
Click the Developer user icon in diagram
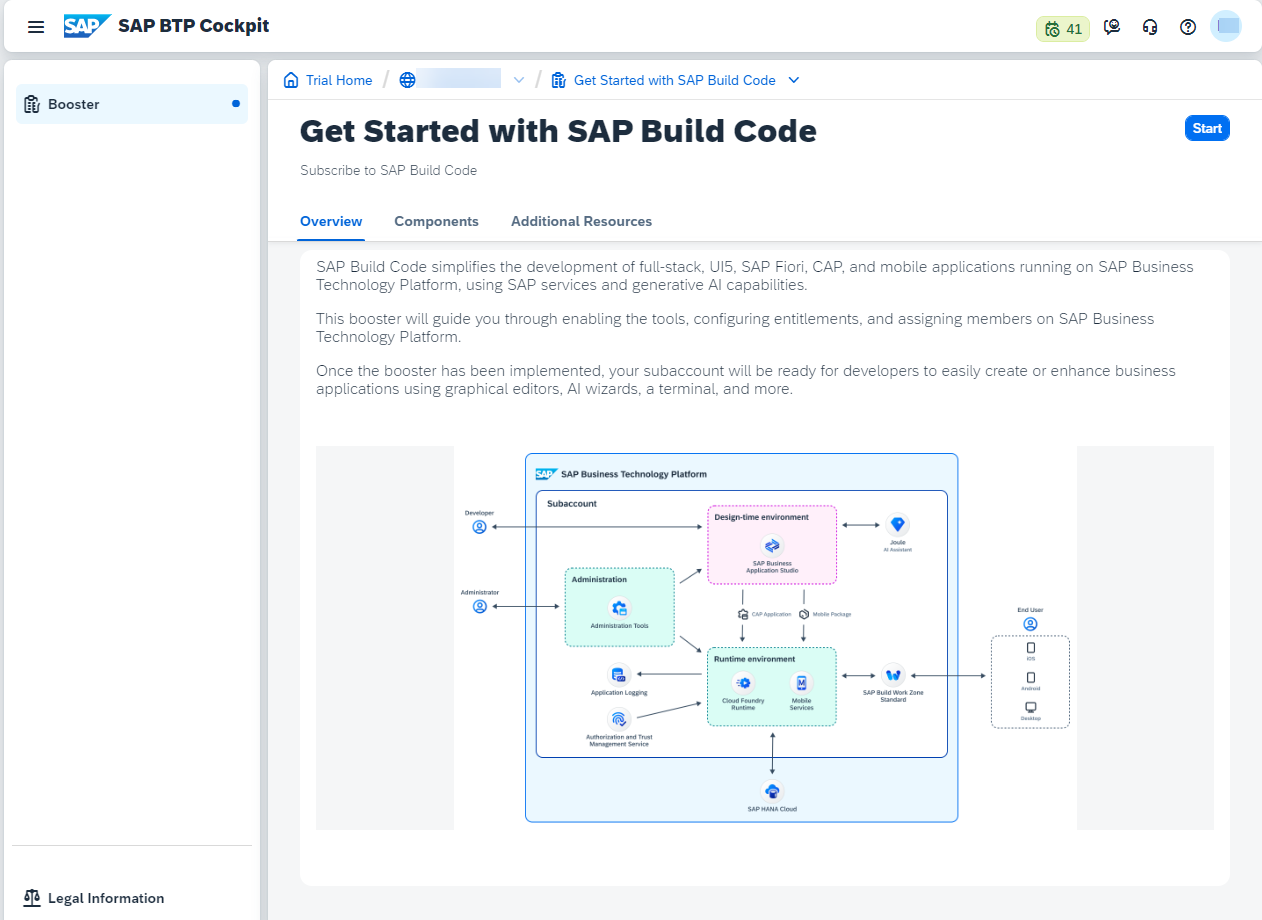click(x=479, y=527)
